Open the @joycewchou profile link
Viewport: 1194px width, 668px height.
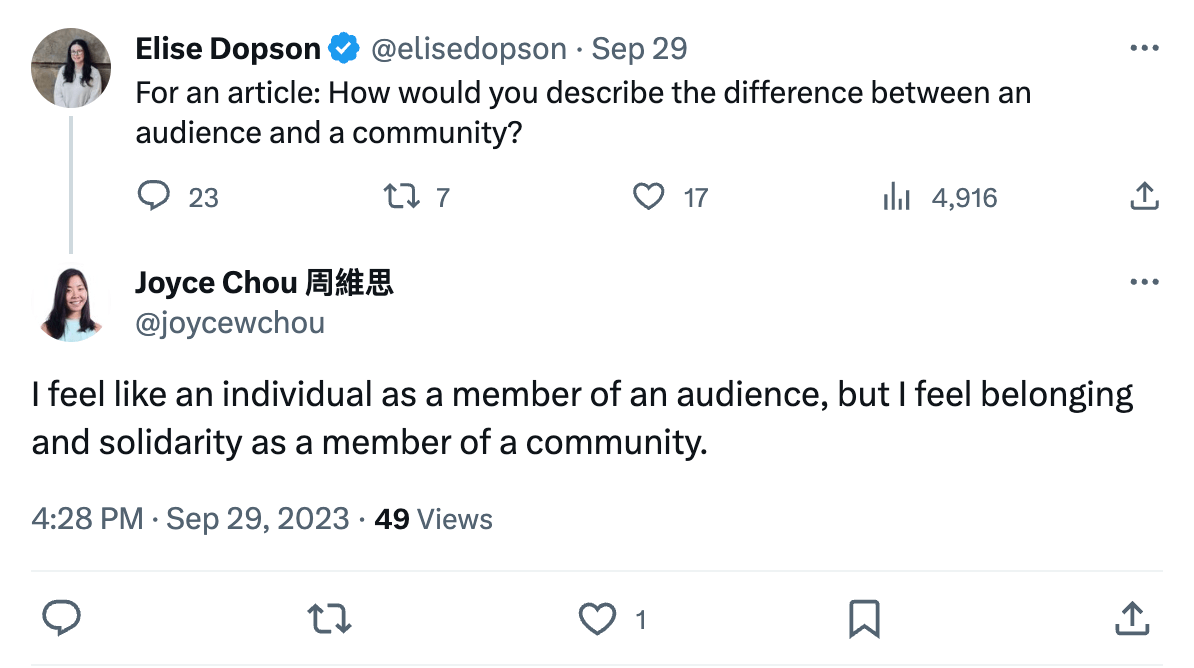[229, 322]
